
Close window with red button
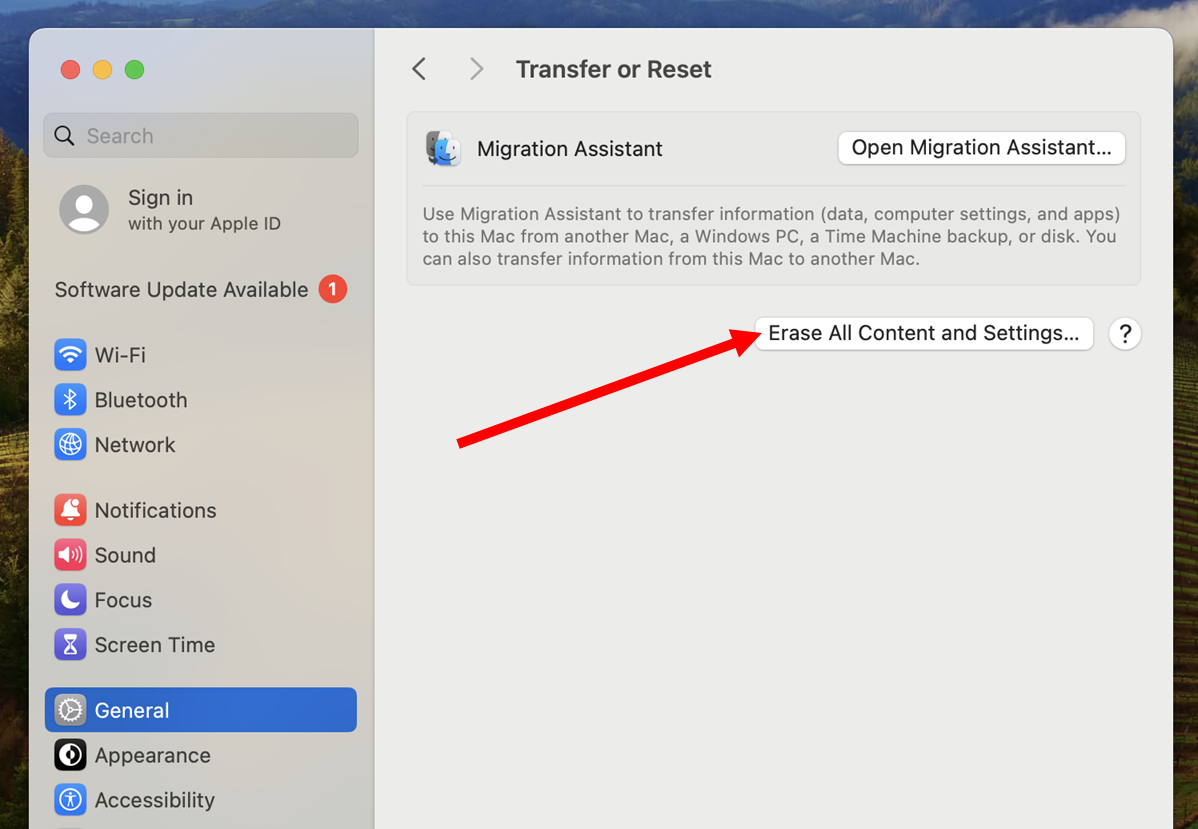70,70
